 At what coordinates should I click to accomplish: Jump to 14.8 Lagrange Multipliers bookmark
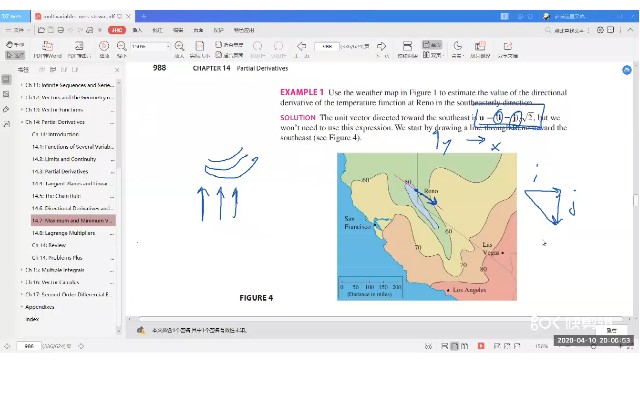tap(63, 233)
